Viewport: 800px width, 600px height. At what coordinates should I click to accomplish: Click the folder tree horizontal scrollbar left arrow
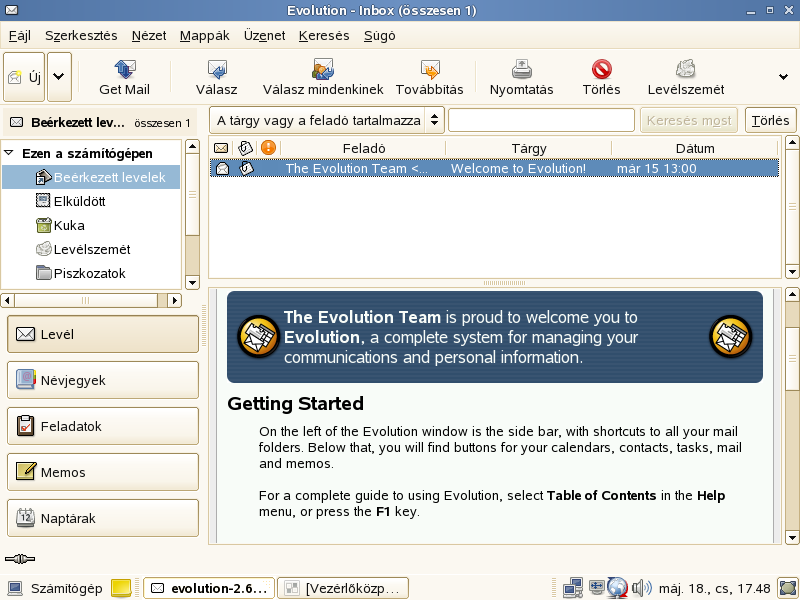[x=7, y=301]
